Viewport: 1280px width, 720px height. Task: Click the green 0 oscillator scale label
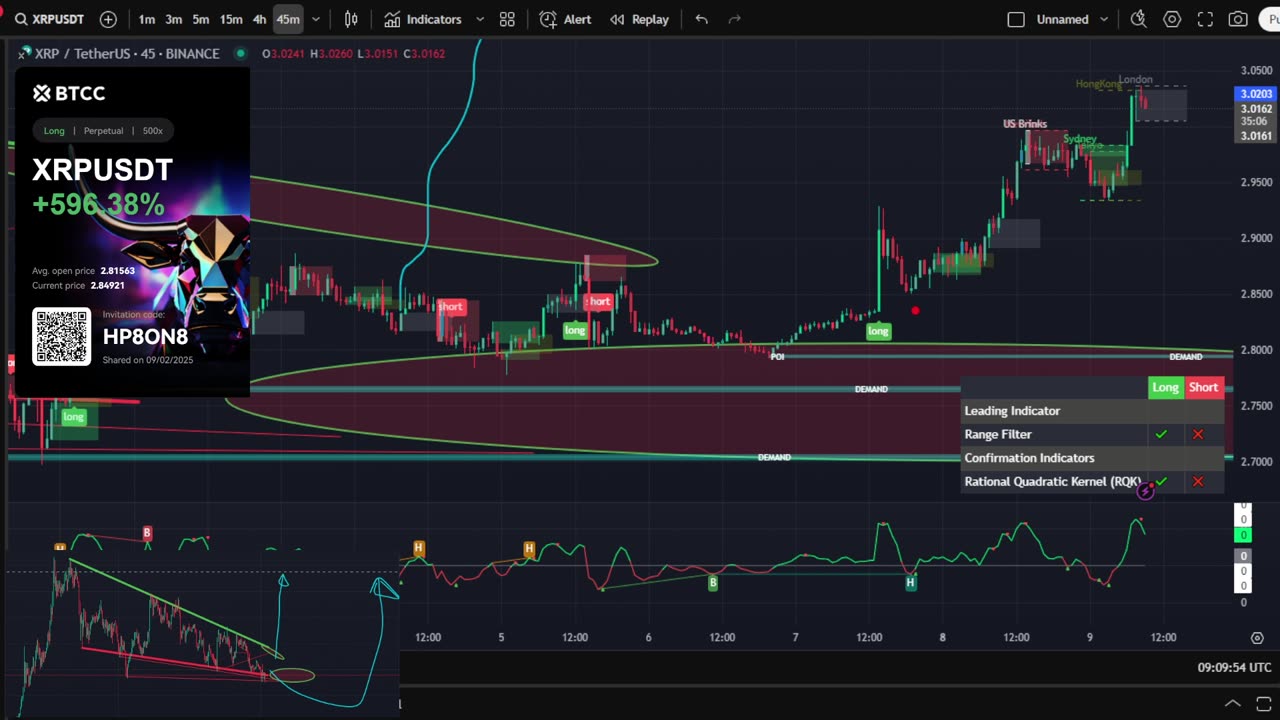click(1243, 535)
